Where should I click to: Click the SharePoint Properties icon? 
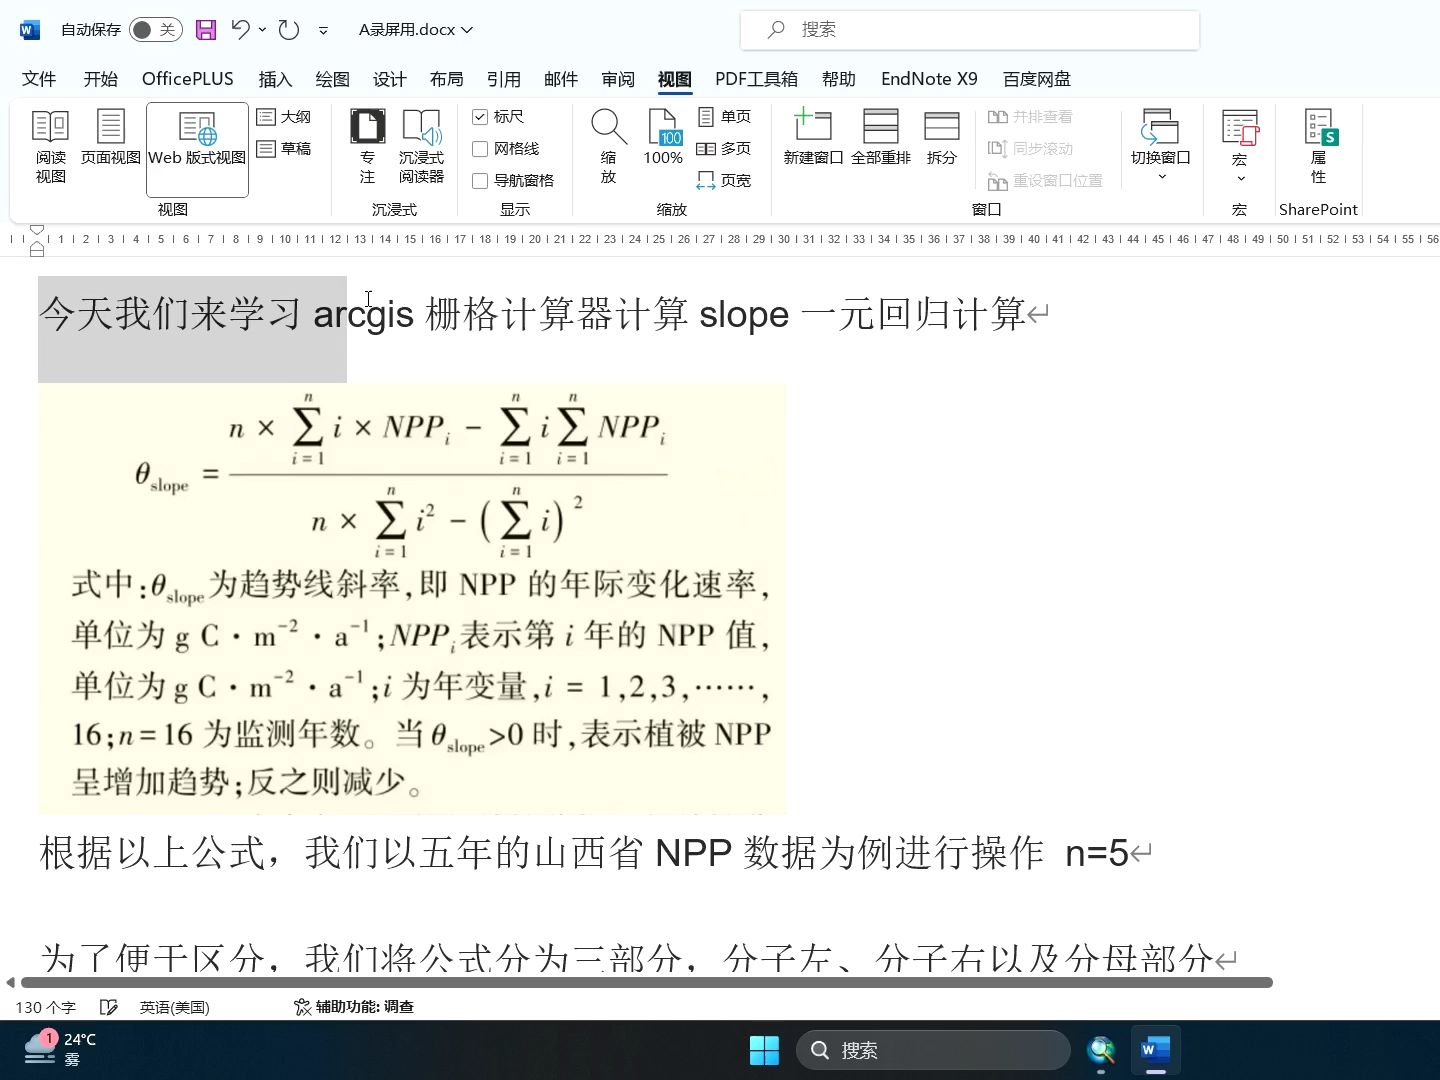pos(1319,147)
